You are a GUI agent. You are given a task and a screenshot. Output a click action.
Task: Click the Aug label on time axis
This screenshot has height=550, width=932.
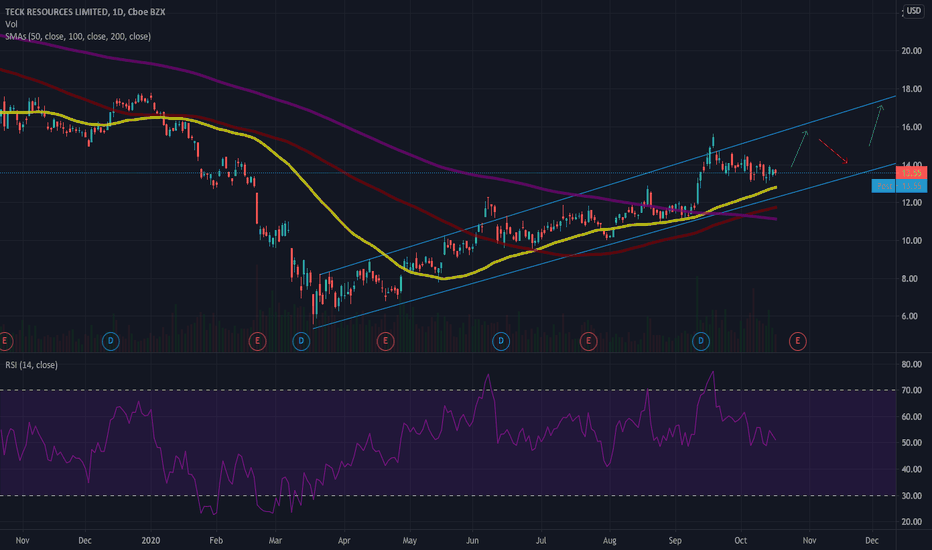point(609,540)
